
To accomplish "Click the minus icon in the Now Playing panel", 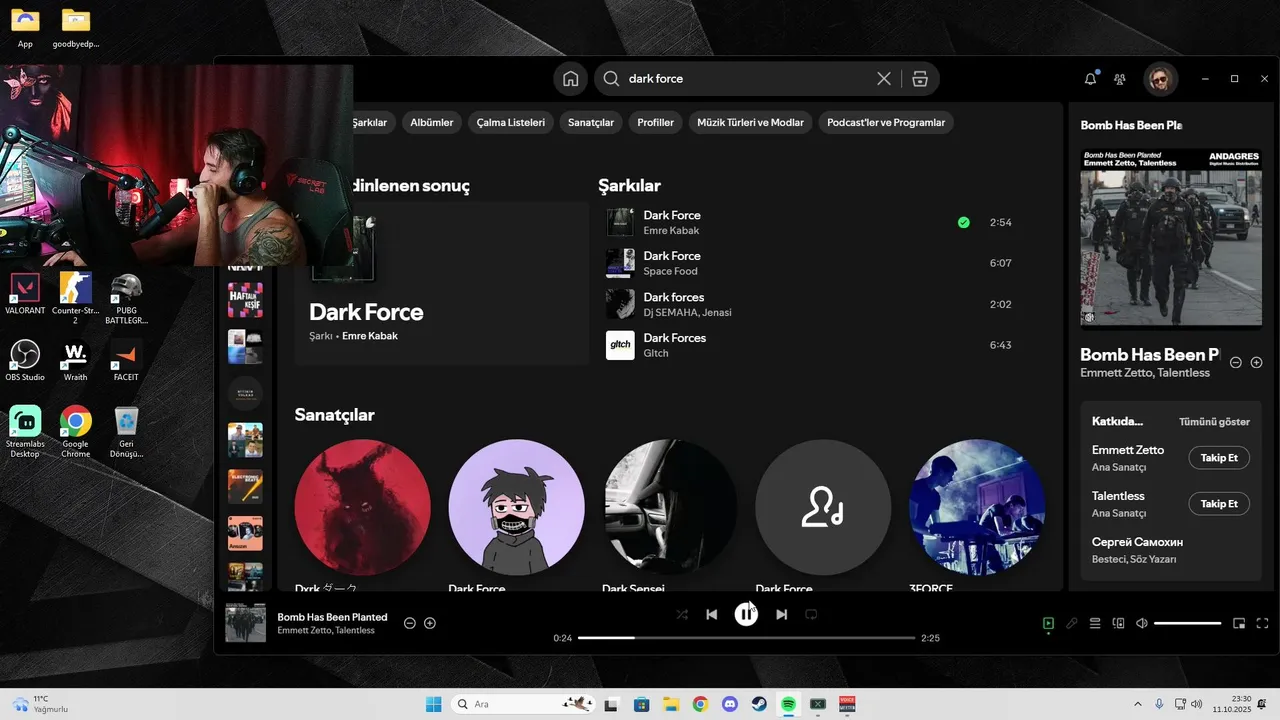I will pyautogui.click(x=1236, y=362).
